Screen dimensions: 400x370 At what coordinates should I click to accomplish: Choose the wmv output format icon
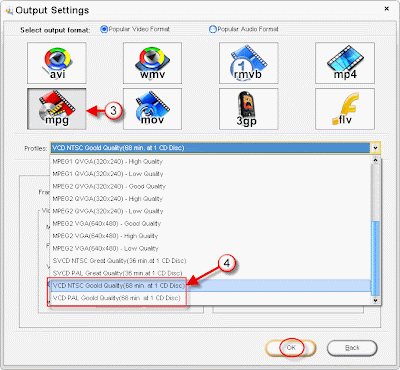click(152, 63)
